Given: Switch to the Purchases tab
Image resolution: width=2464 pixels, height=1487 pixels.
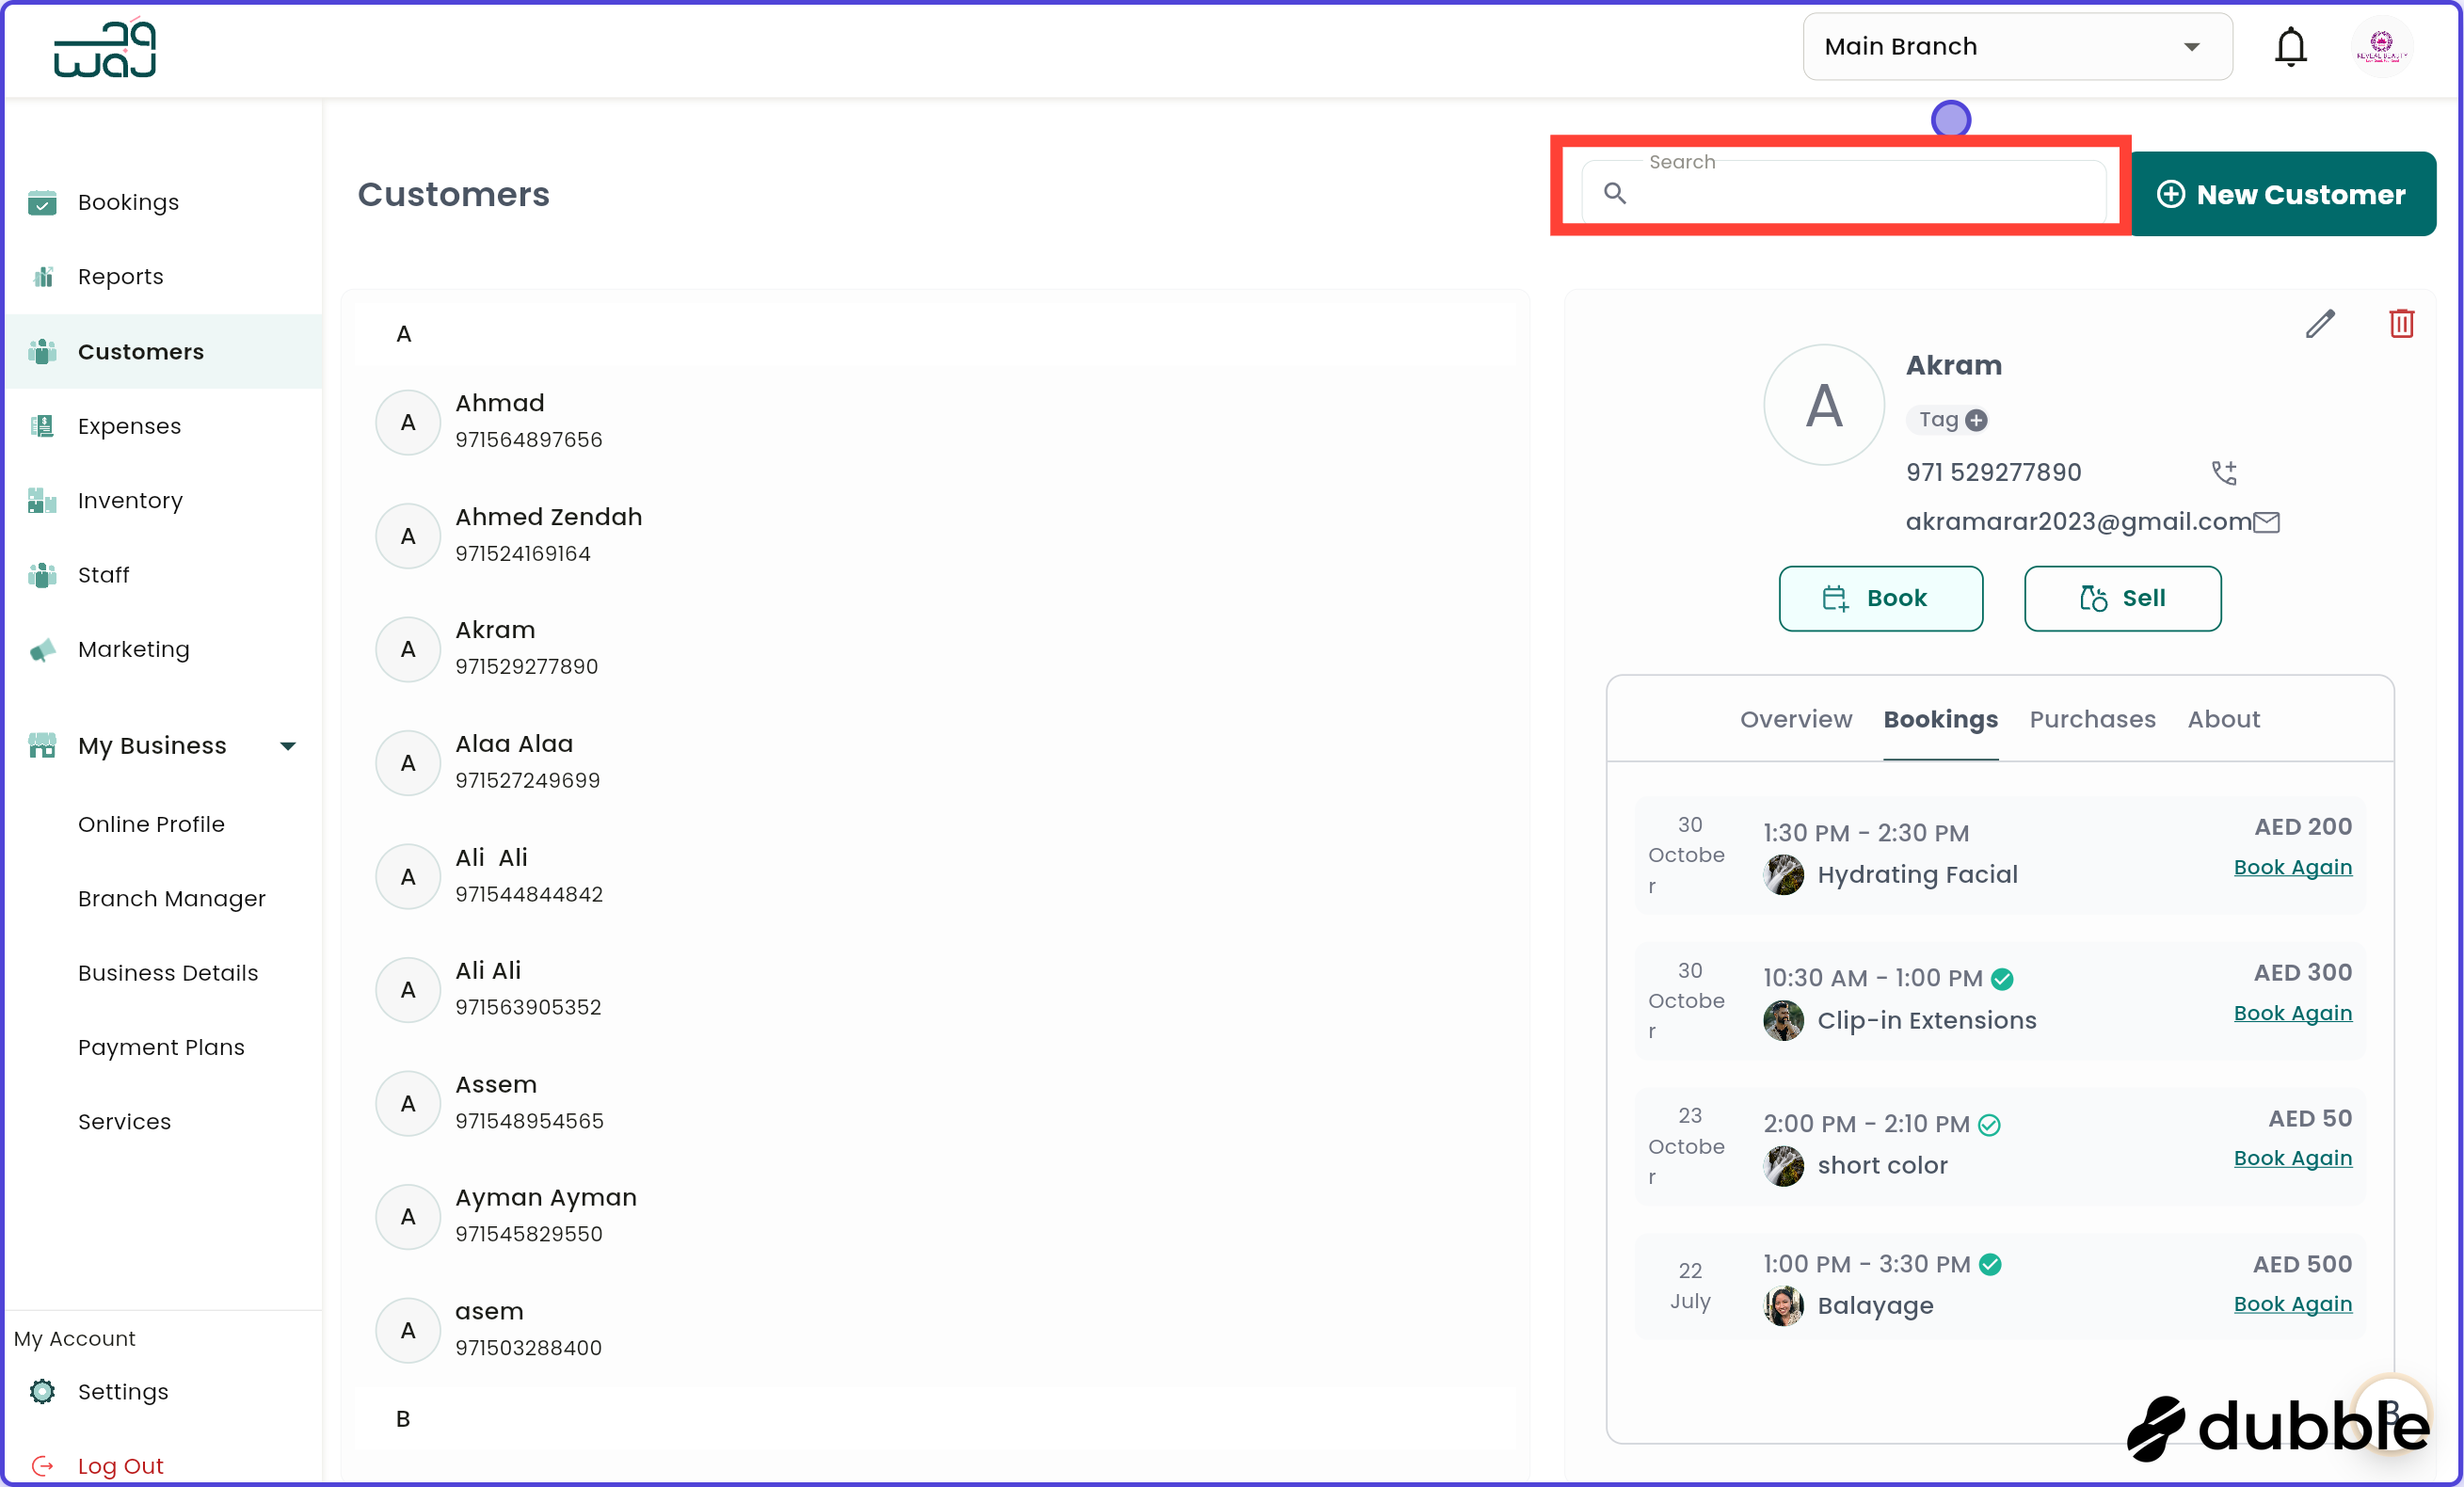Looking at the screenshot, I should click(x=2092, y=719).
